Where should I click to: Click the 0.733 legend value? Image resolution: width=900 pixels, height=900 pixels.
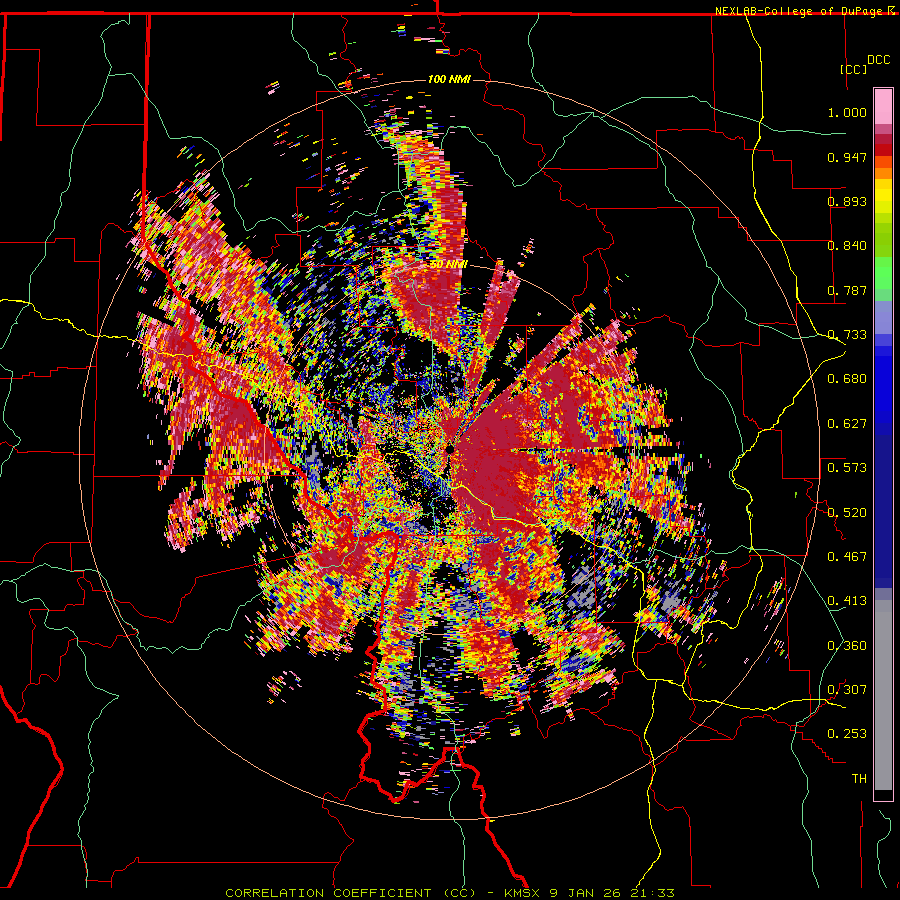847,335
